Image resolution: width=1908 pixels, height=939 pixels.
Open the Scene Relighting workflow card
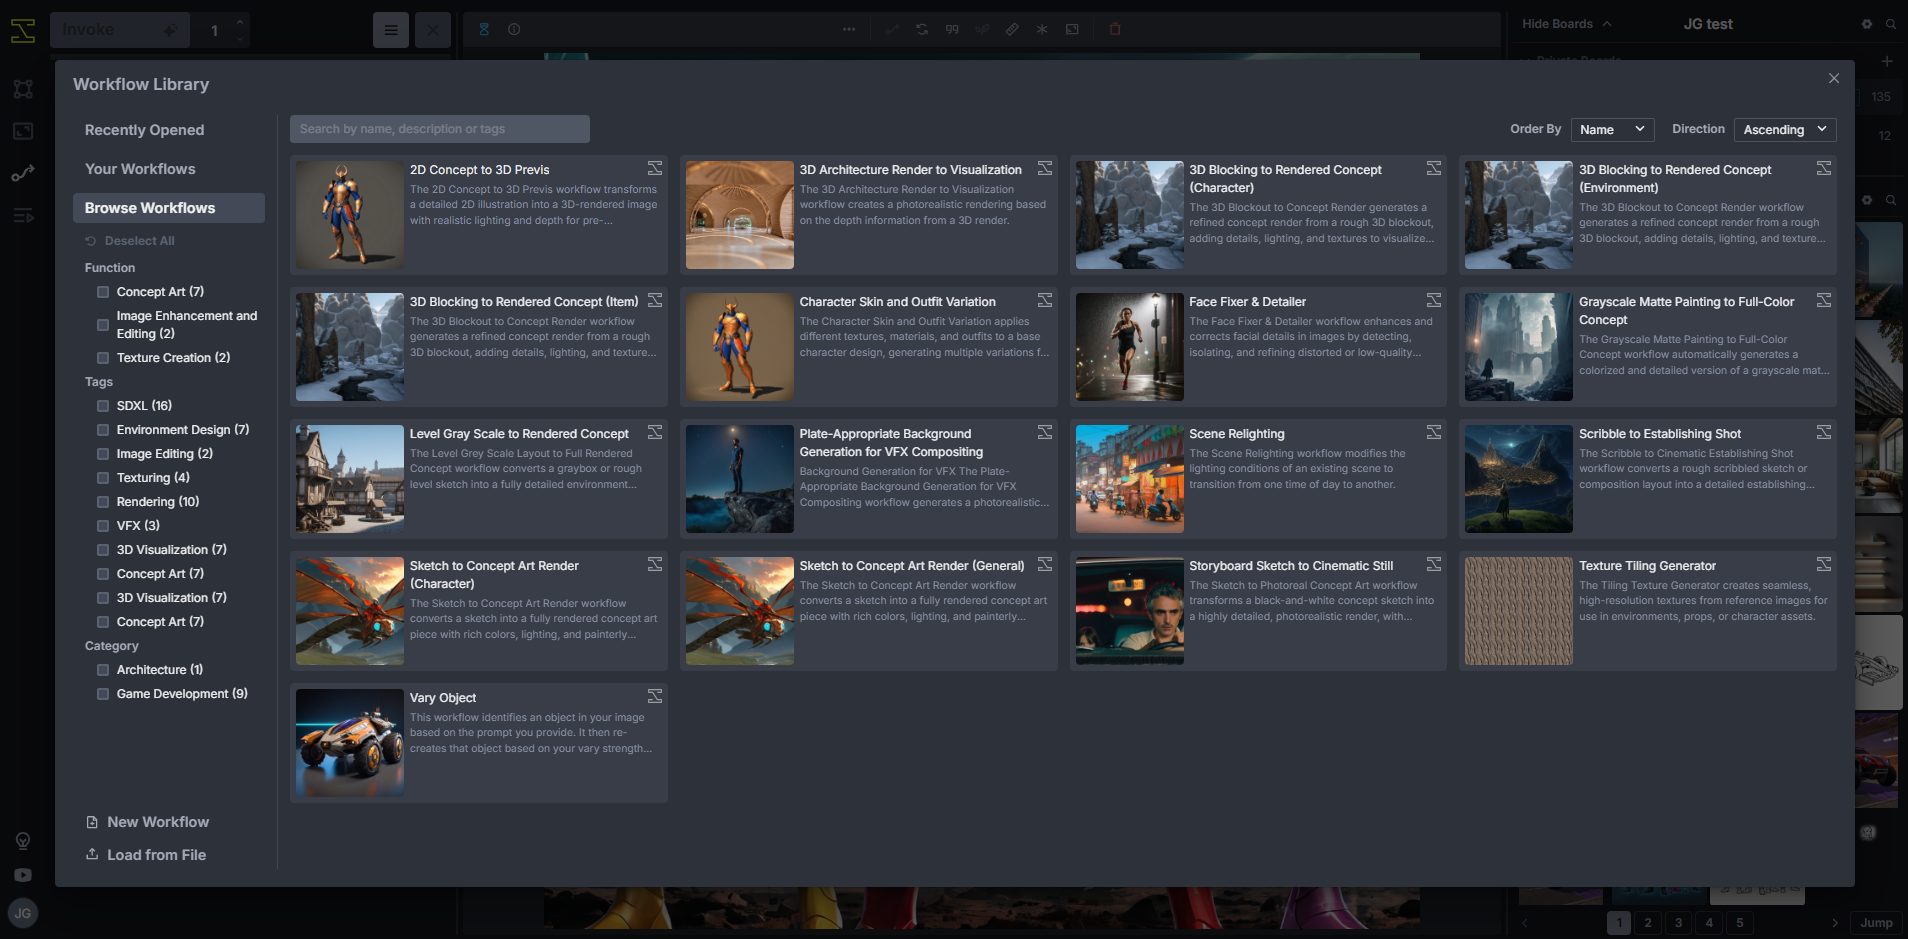1258,479
